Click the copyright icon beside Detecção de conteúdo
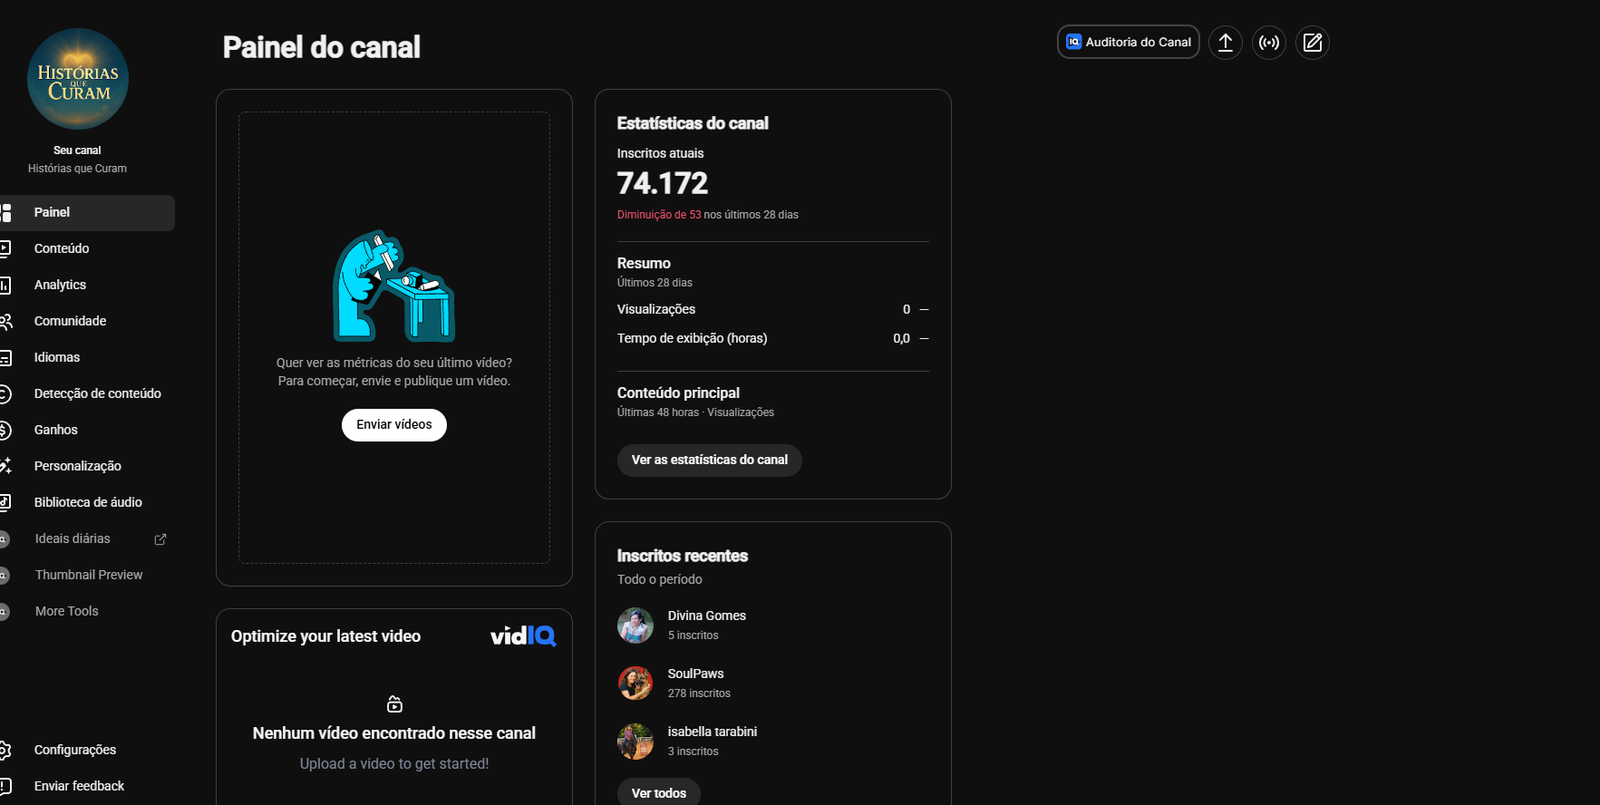The width and height of the screenshot is (1600, 805). (x=5, y=394)
